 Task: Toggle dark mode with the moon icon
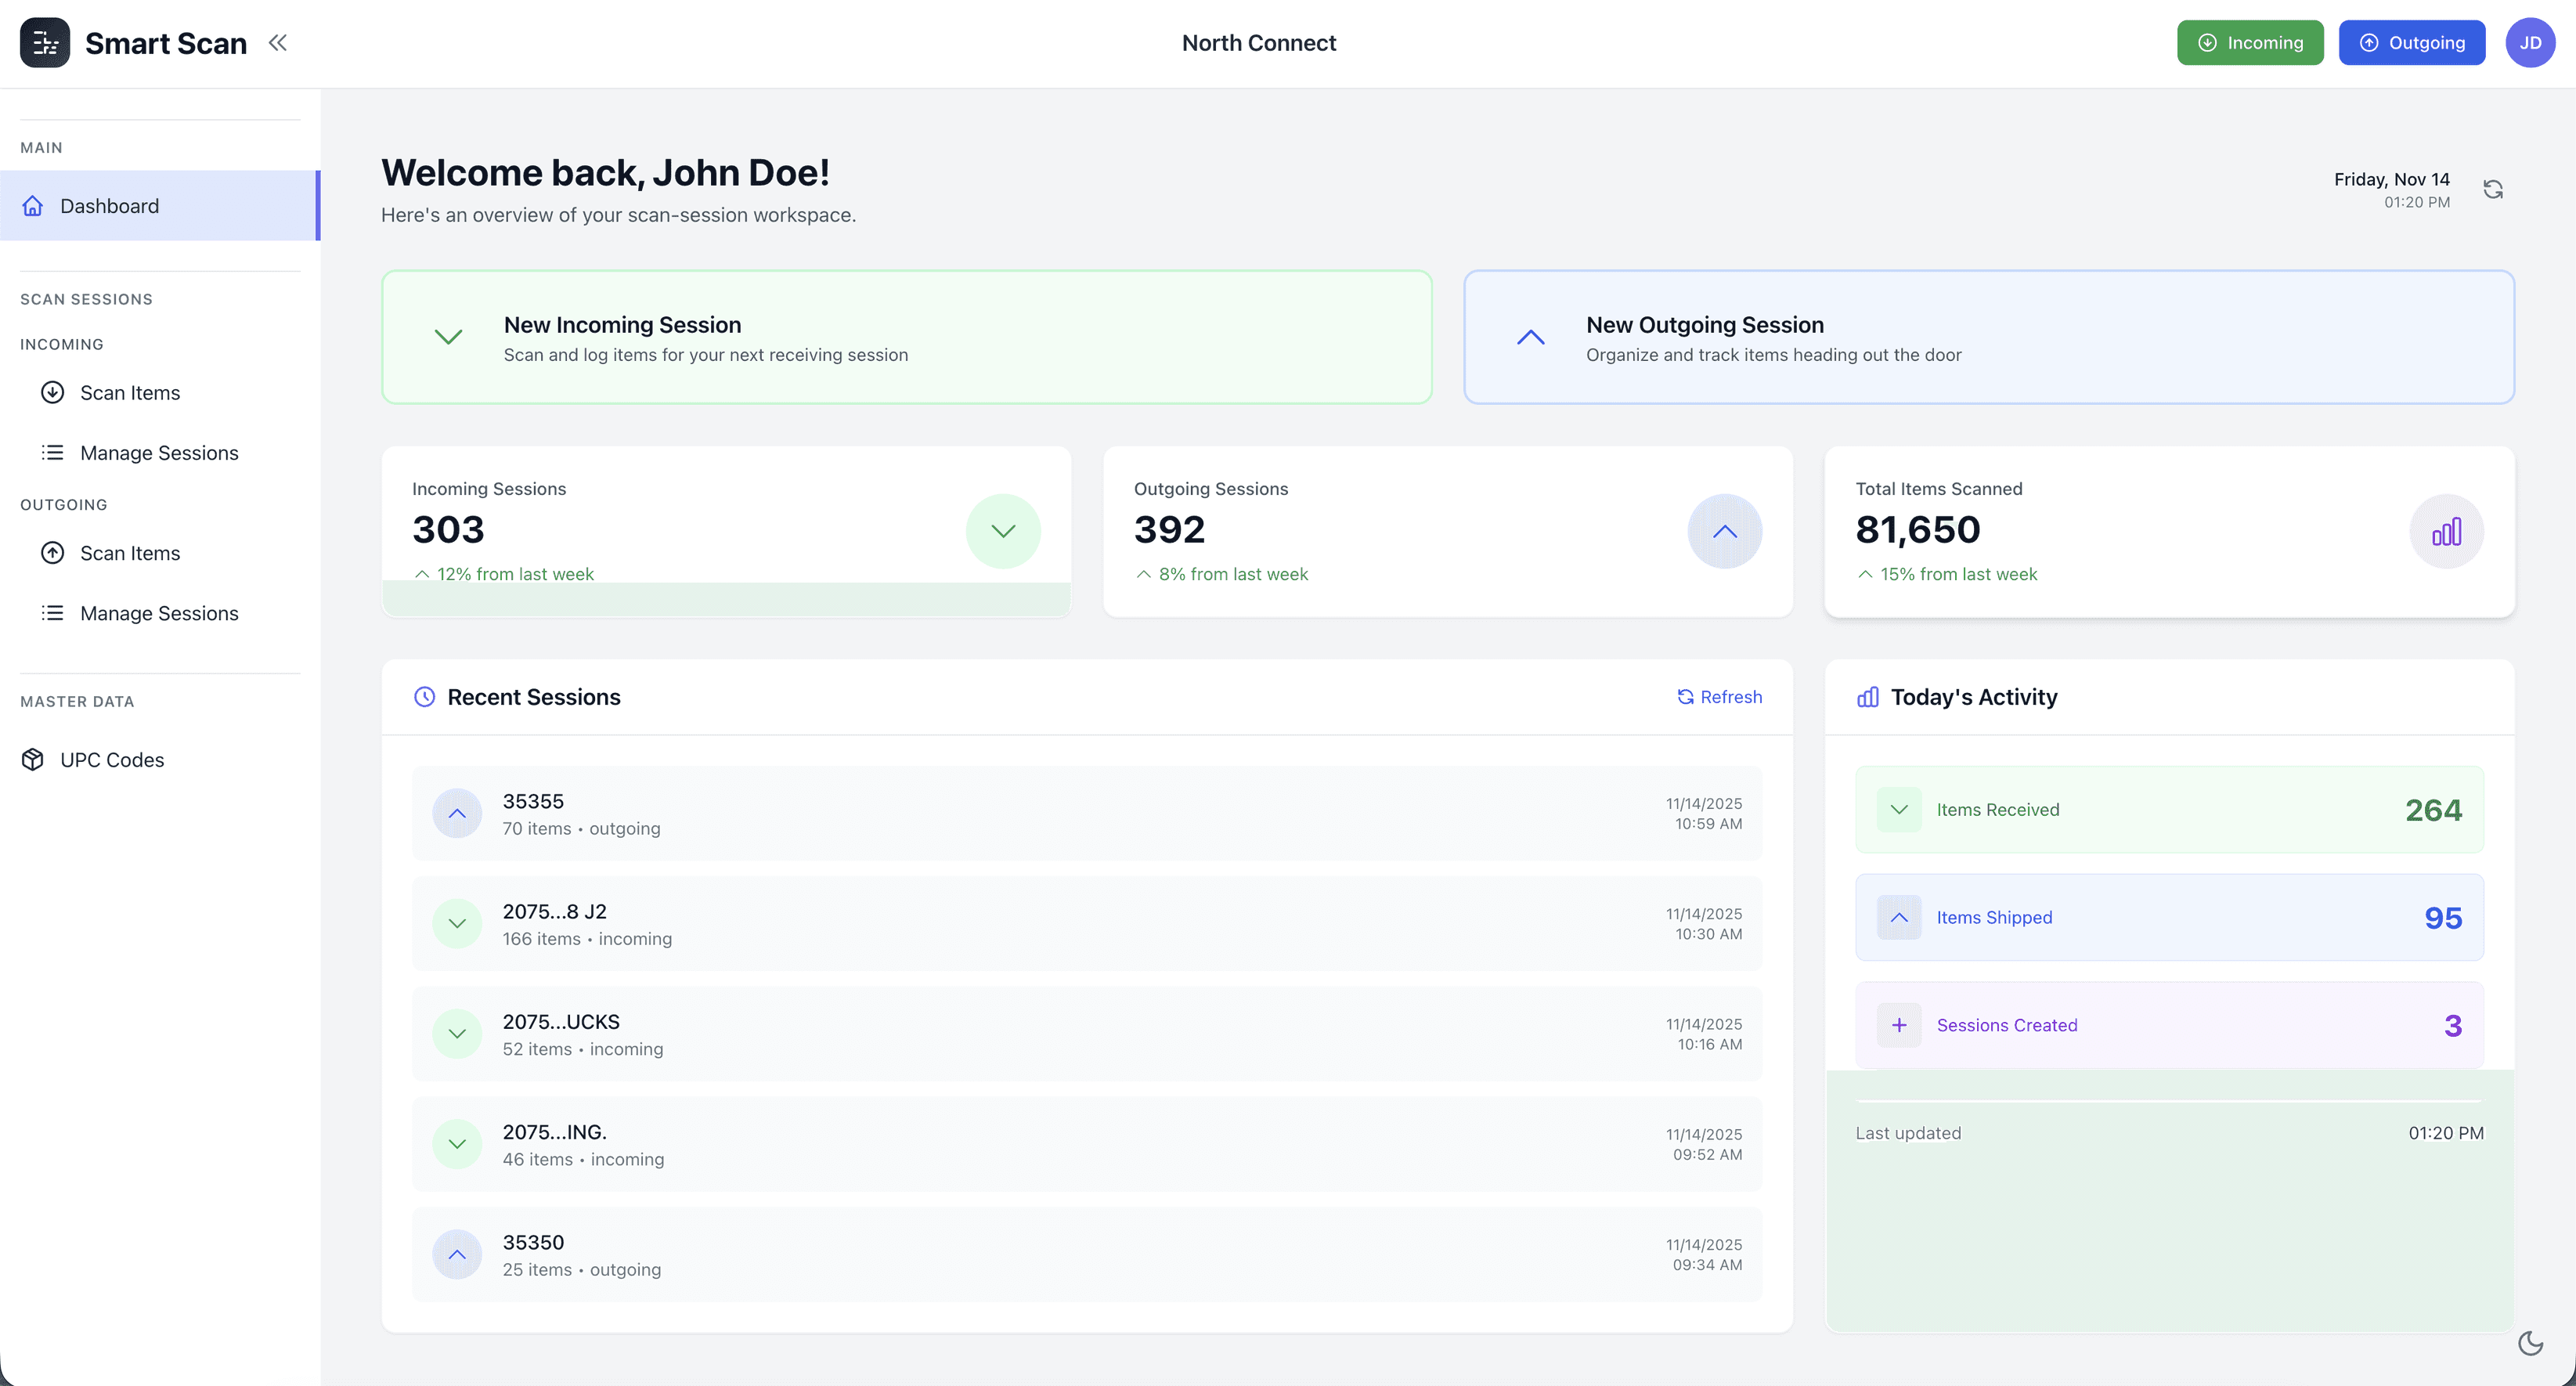(x=2530, y=1344)
